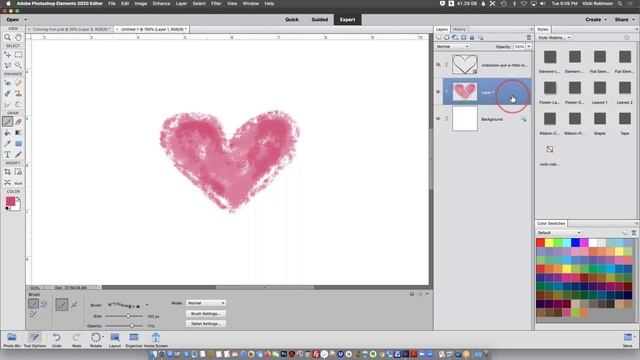Viewport: 640px width, 360px height.
Task: Open the Enhance menu
Action: [161, 4]
